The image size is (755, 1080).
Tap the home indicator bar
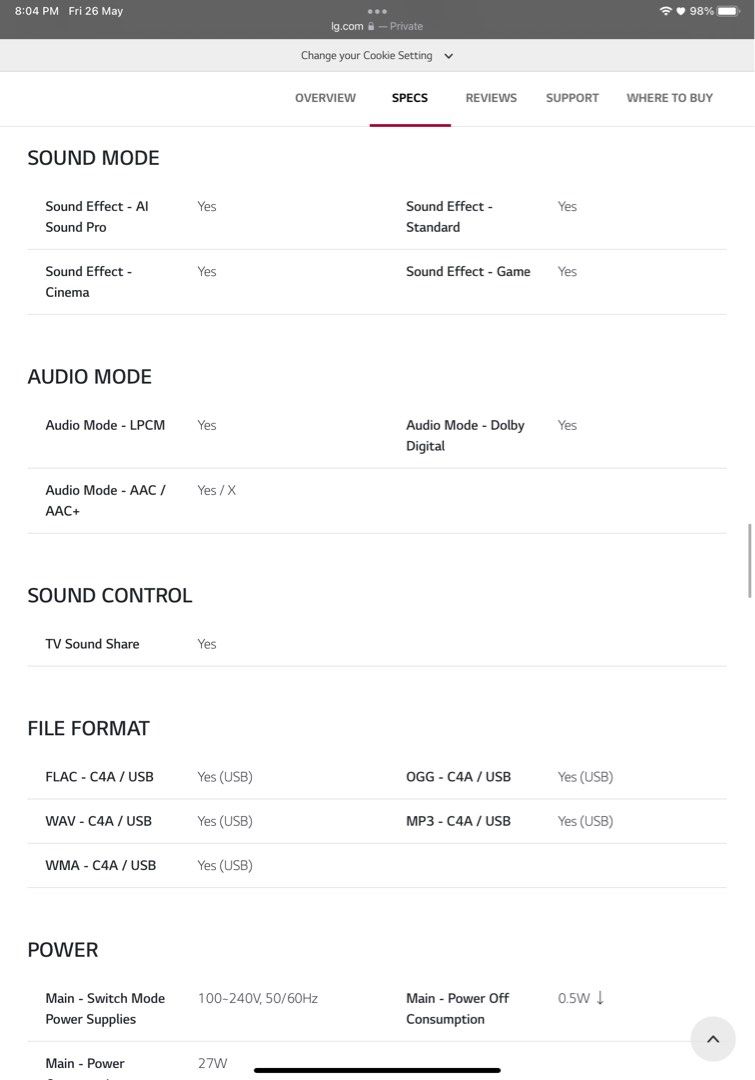(x=377, y=1070)
